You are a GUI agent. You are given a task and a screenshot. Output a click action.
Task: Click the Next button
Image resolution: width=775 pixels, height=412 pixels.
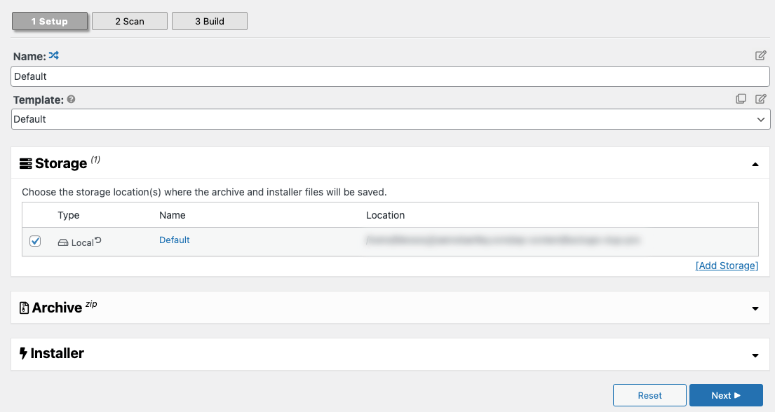[726, 395]
